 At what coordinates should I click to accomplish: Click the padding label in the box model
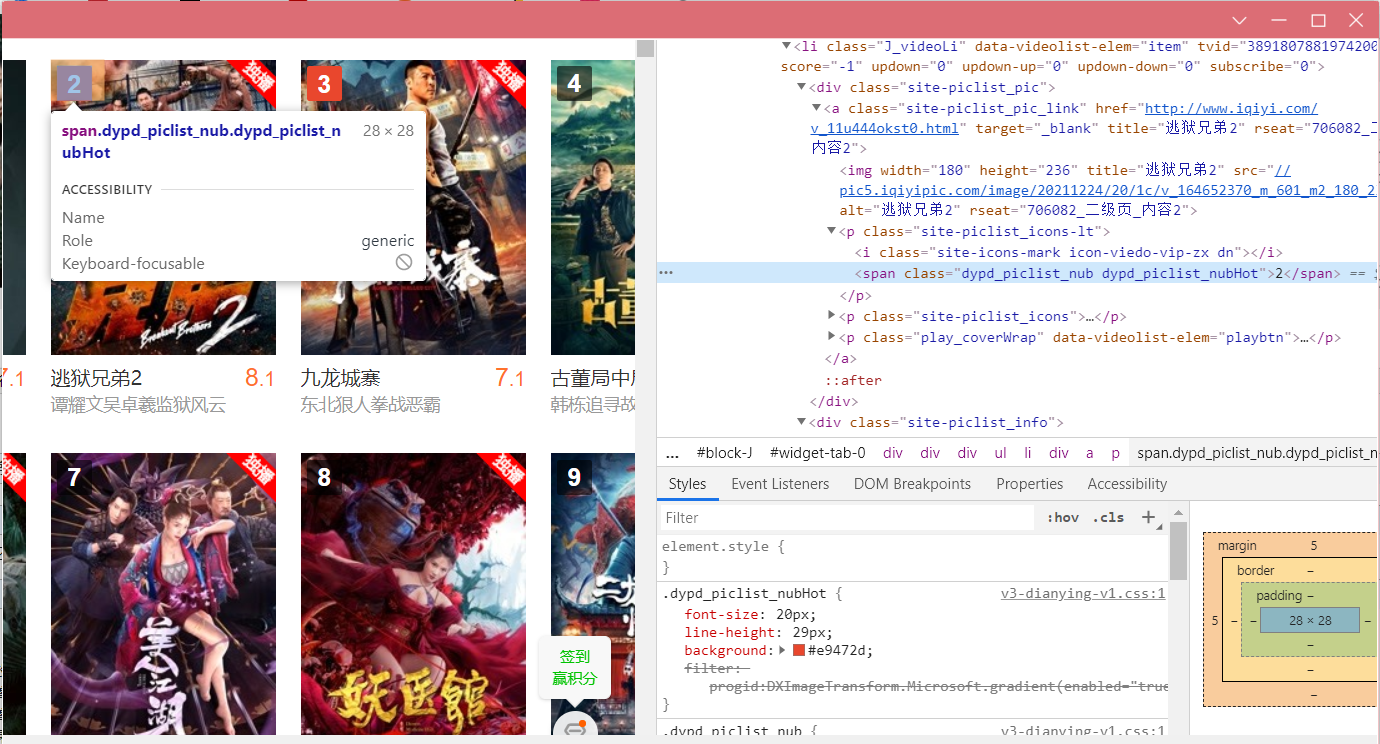(x=1279, y=595)
